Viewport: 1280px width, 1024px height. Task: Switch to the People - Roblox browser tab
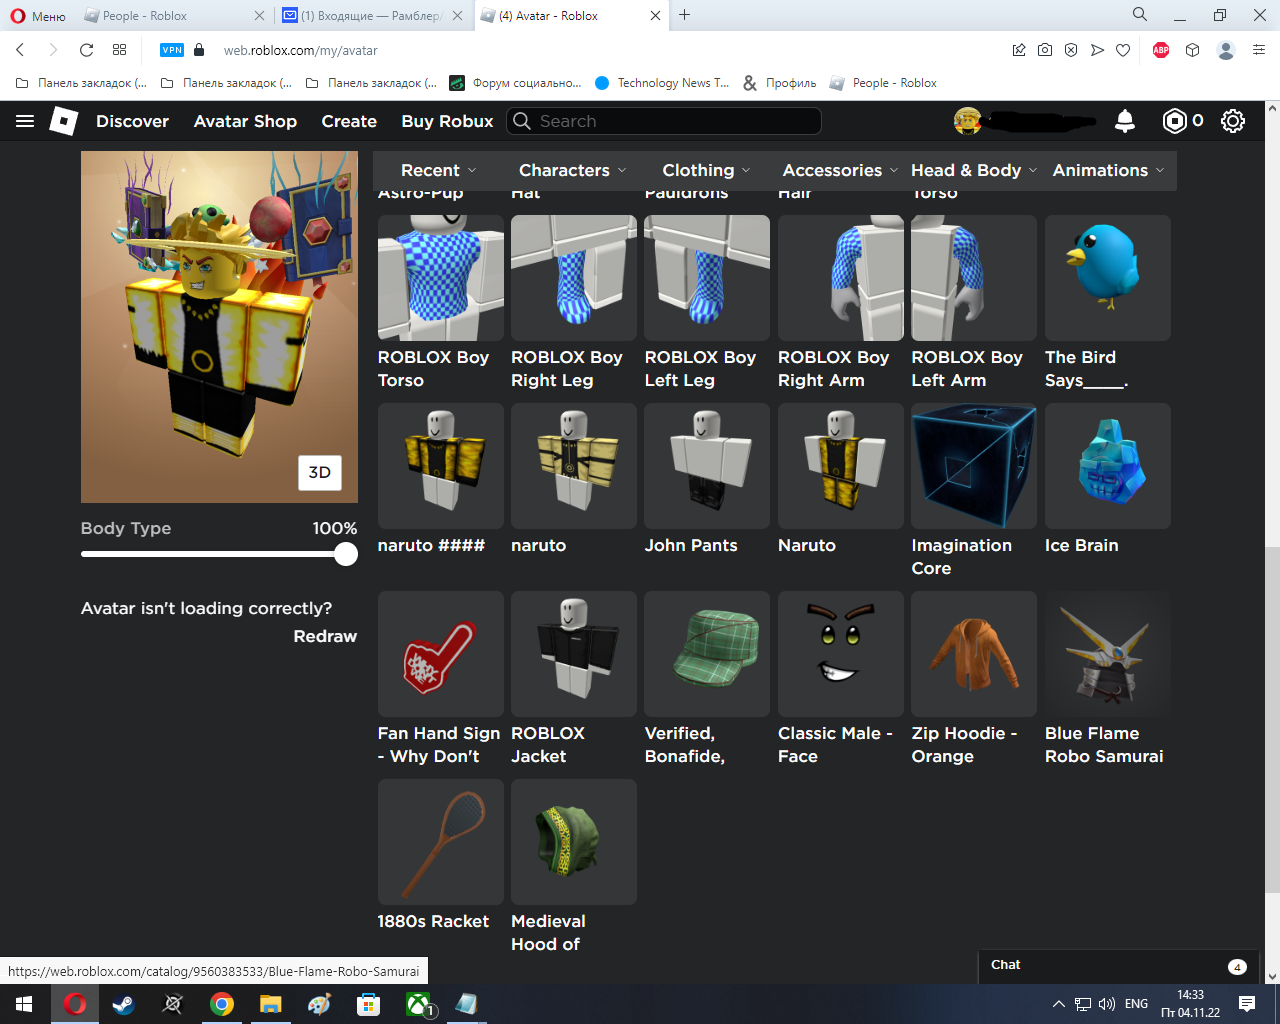(172, 16)
